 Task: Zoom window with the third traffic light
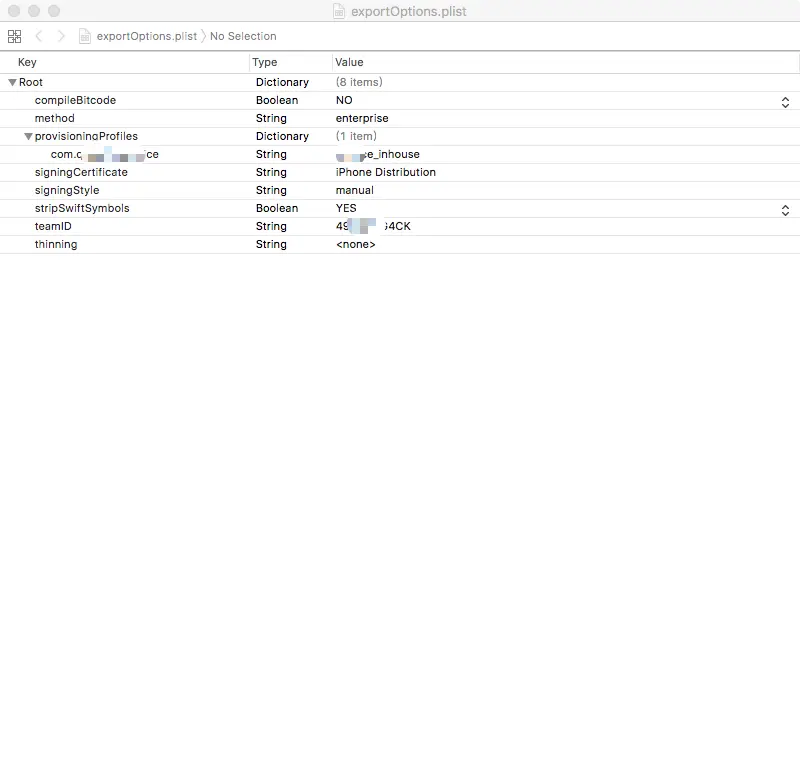tap(54, 11)
